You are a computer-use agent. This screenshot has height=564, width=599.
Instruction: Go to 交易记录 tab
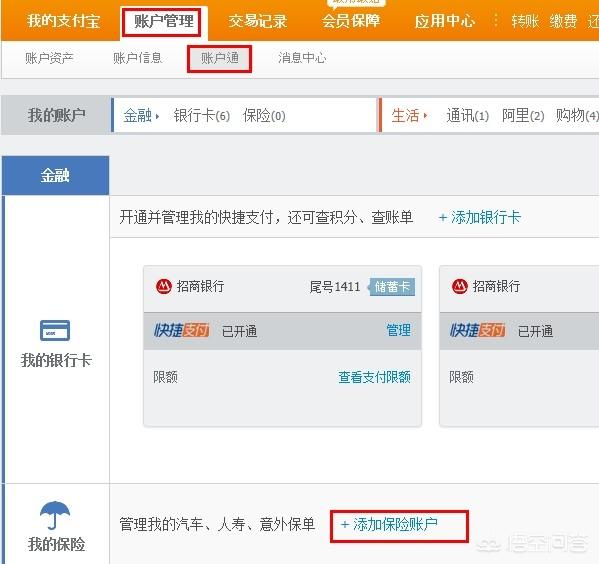(x=258, y=21)
